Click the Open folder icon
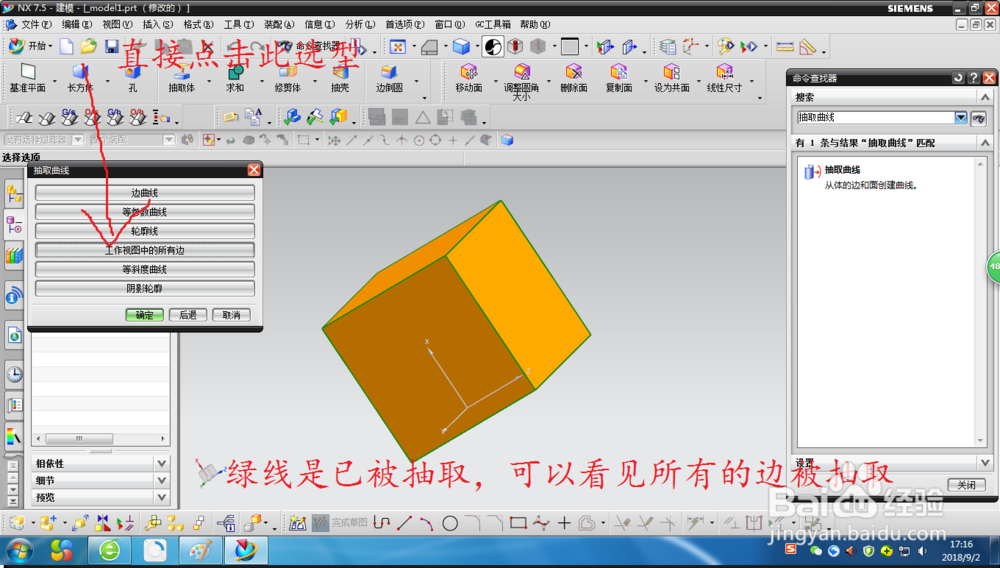 tap(89, 47)
